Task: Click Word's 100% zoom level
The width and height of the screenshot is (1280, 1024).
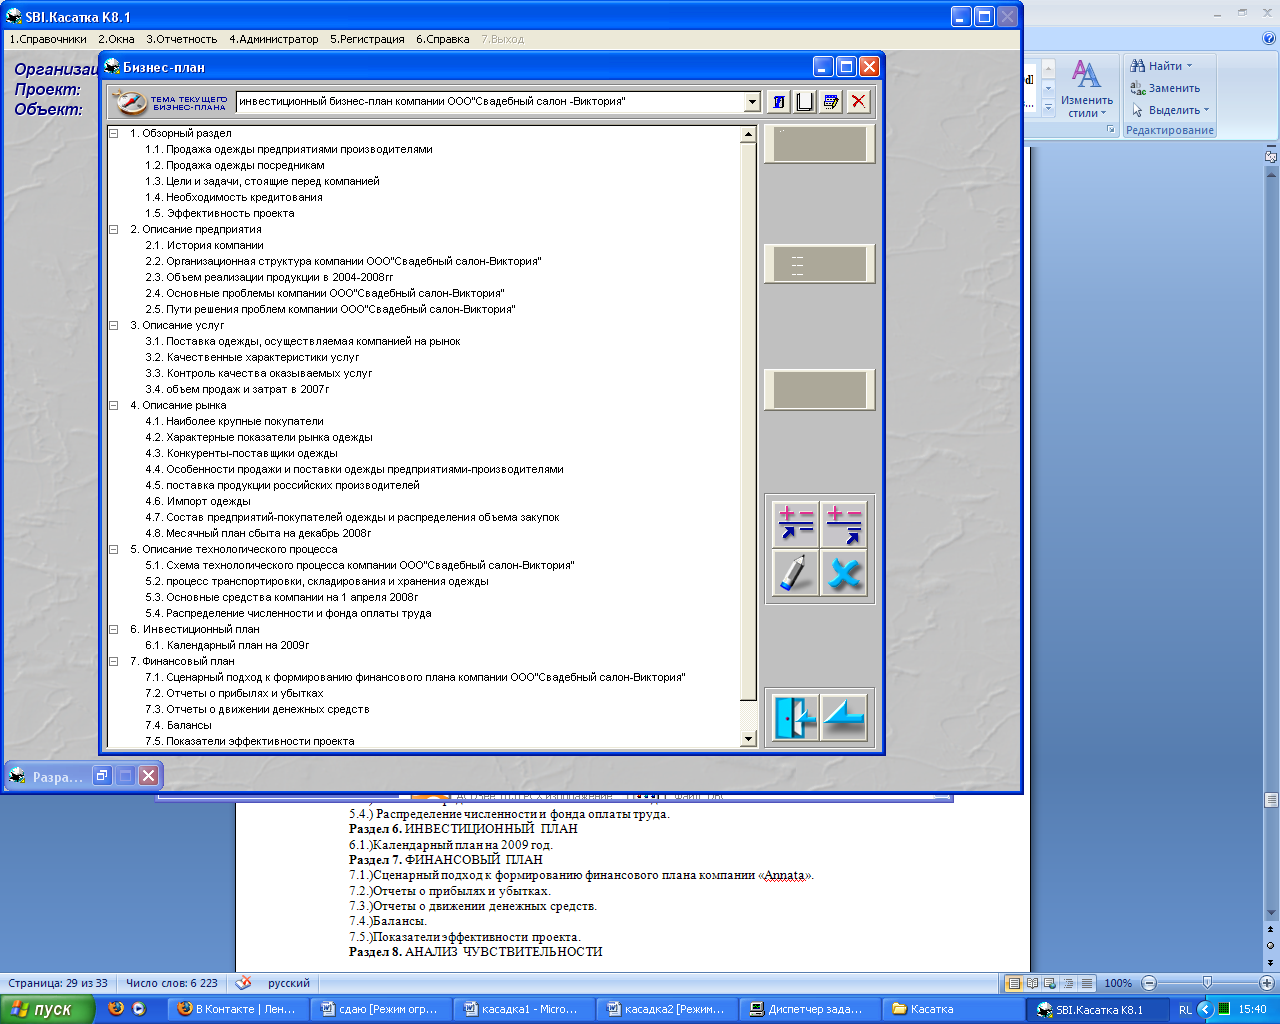Action: (1118, 983)
